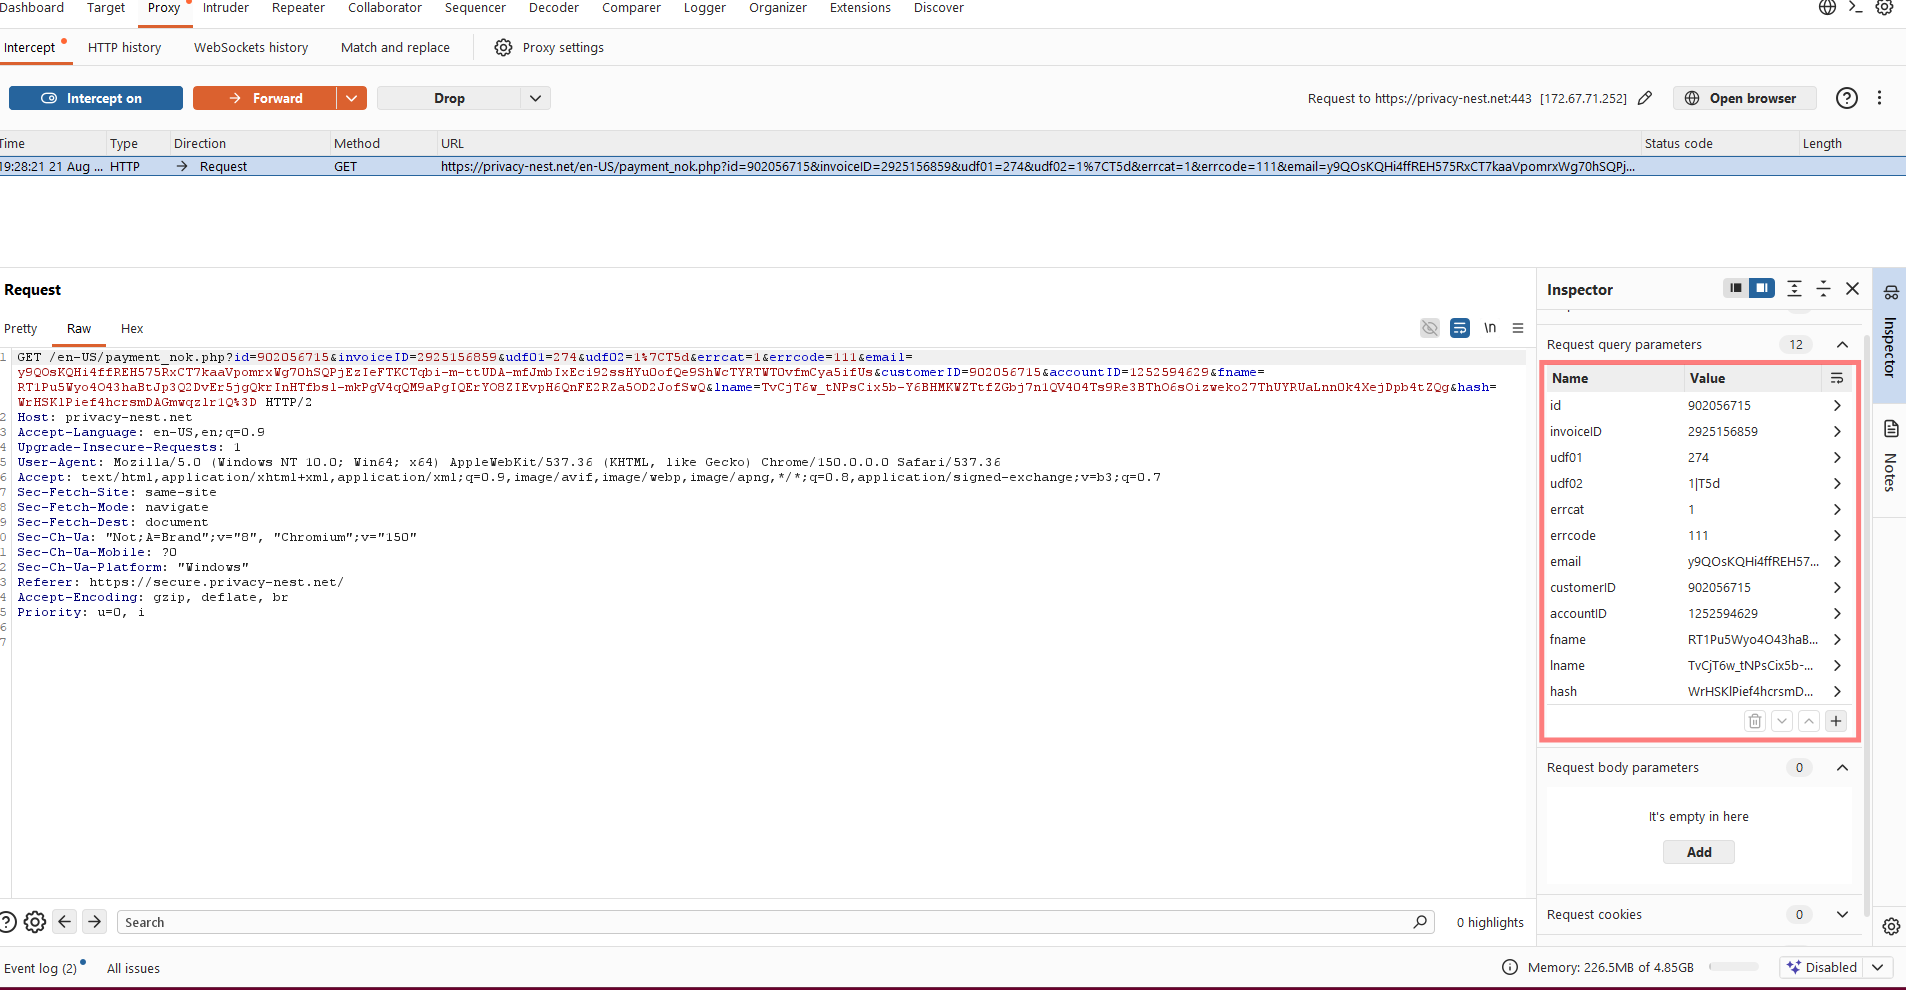Collapse Request query parameters section
The image size is (1906, 990).
point(1842,345)
